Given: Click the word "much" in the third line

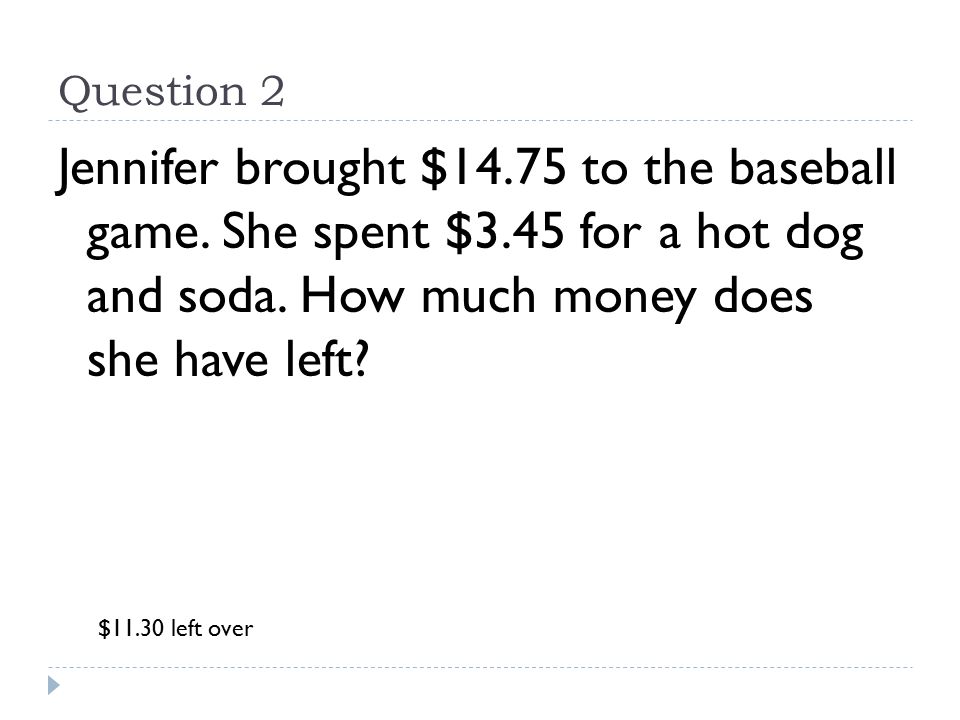Looking at the screenshot, I should pyautogui.click(x=478, y=295).
